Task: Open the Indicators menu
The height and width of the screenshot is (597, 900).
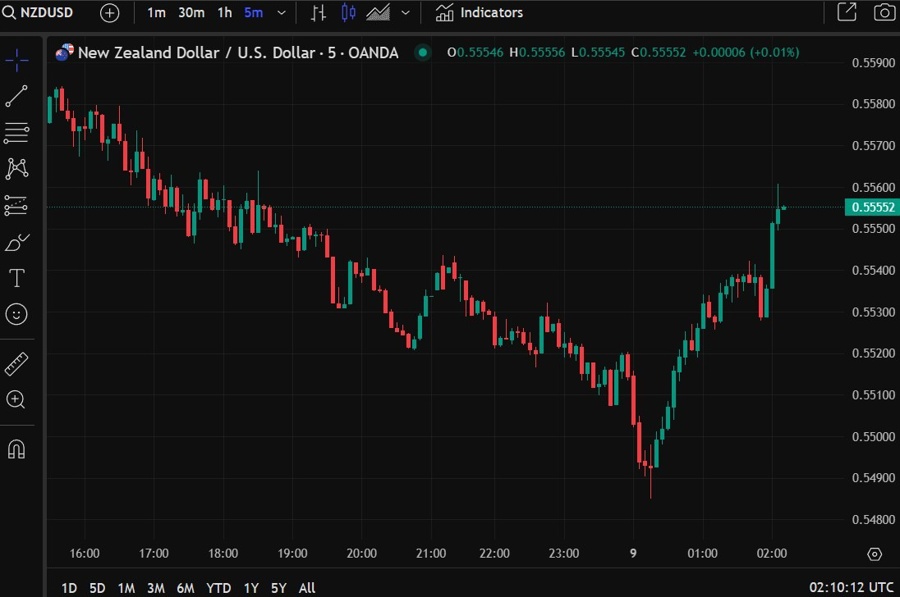Action: (479, 13)
